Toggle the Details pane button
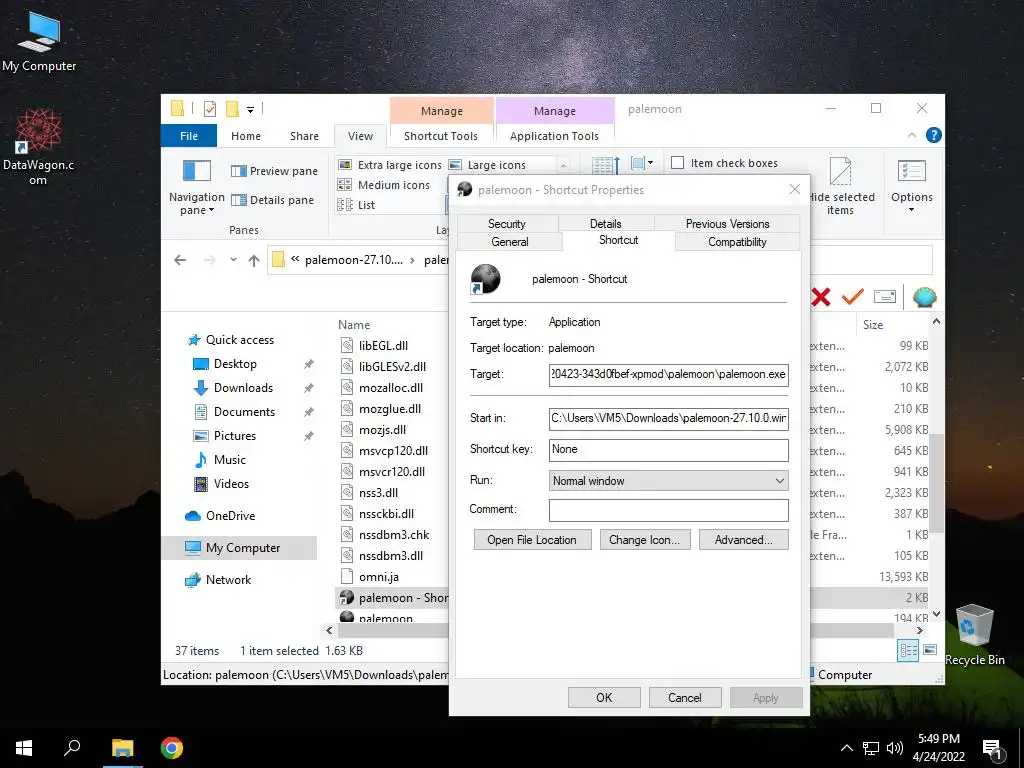The height and width of the screenshot is (768, 1024). coord(272,200)
